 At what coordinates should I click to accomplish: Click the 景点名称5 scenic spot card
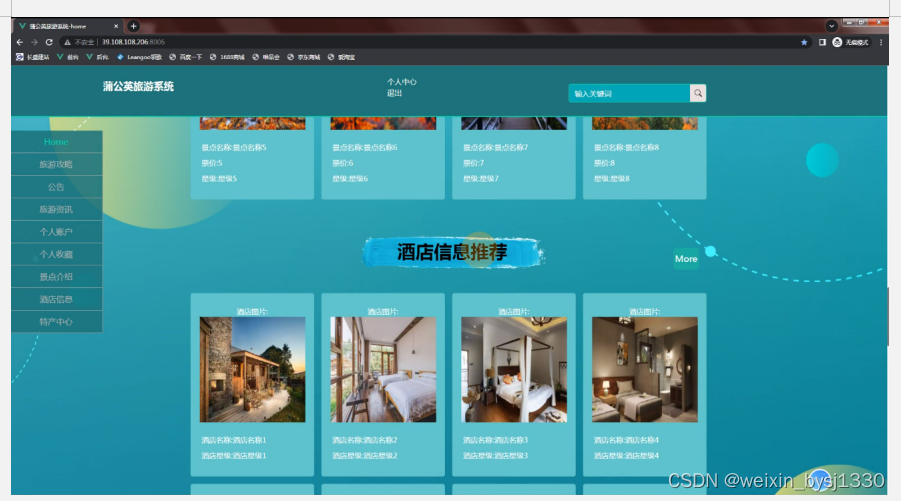coord(252,158)
